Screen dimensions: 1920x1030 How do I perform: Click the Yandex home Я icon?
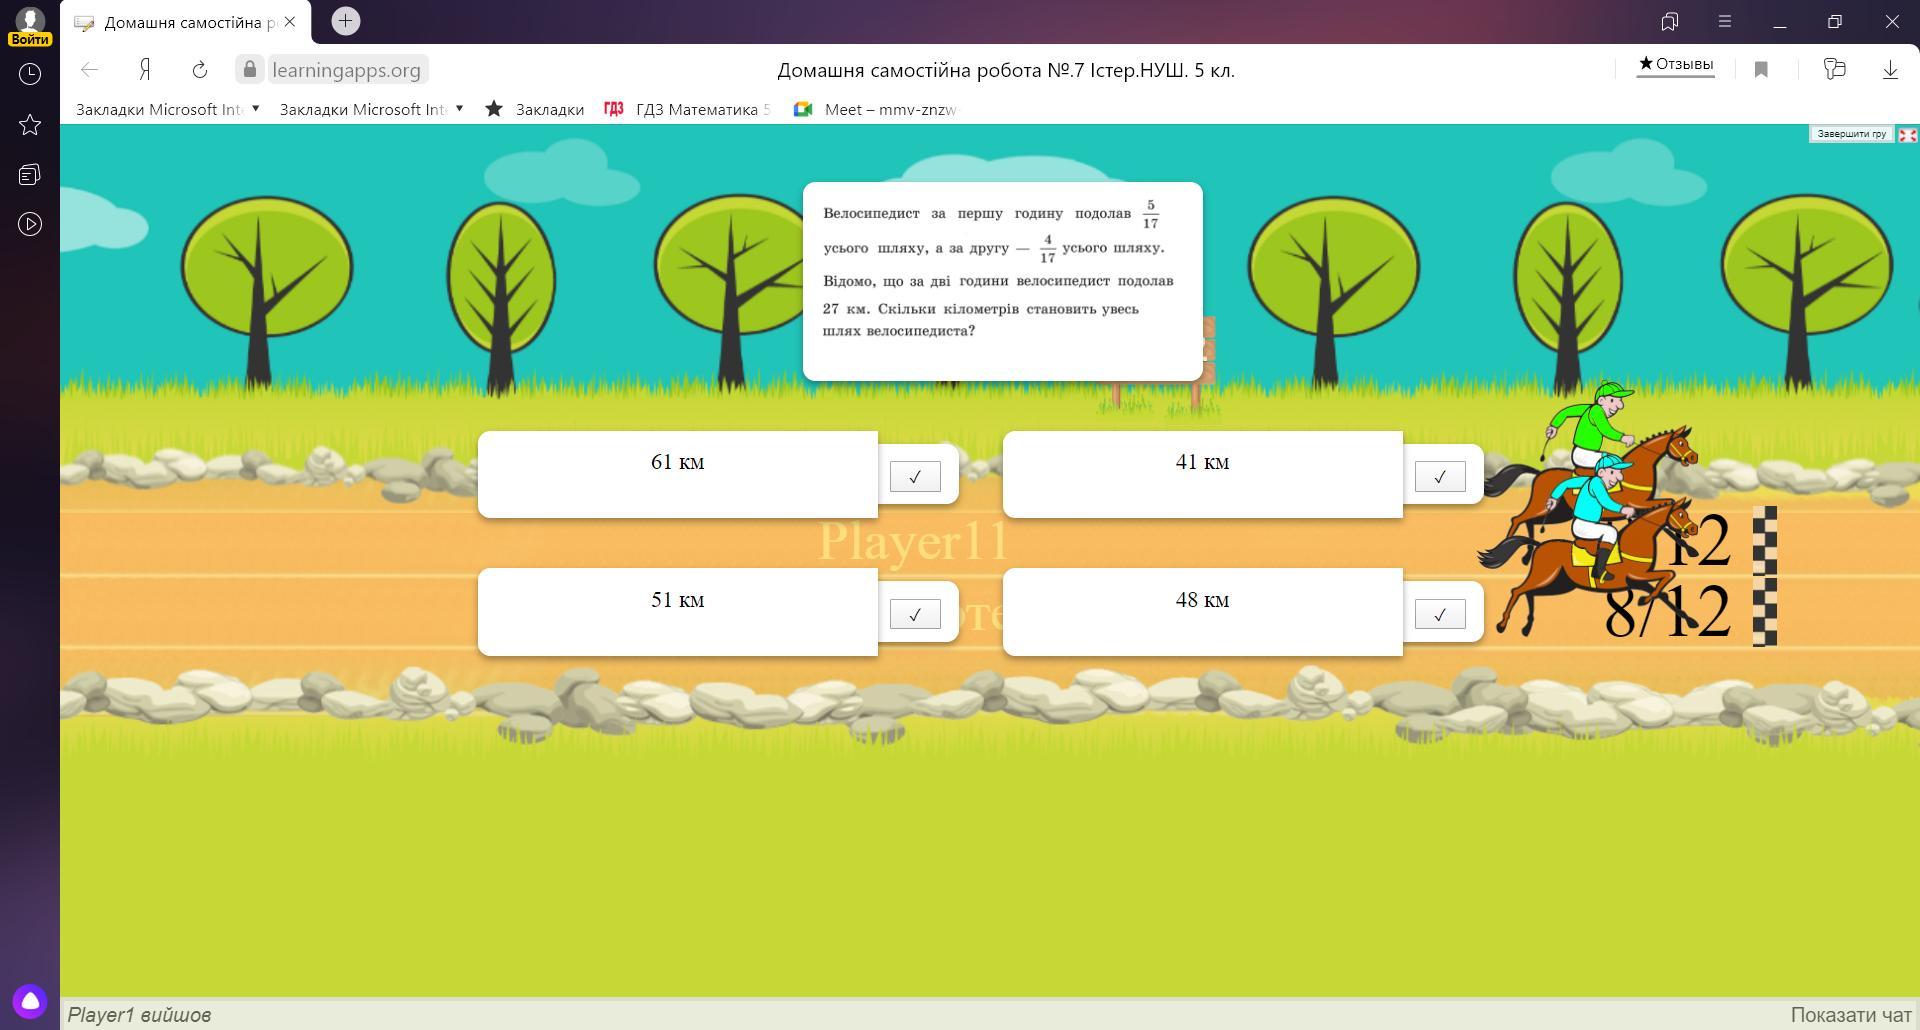145,70
